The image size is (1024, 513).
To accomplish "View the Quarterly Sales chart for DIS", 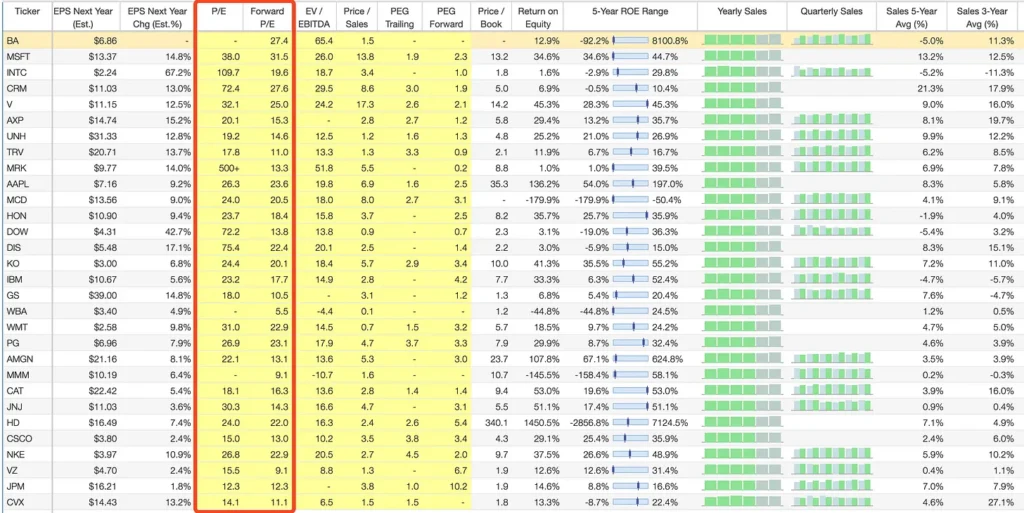I will click(x=831, y=248).
